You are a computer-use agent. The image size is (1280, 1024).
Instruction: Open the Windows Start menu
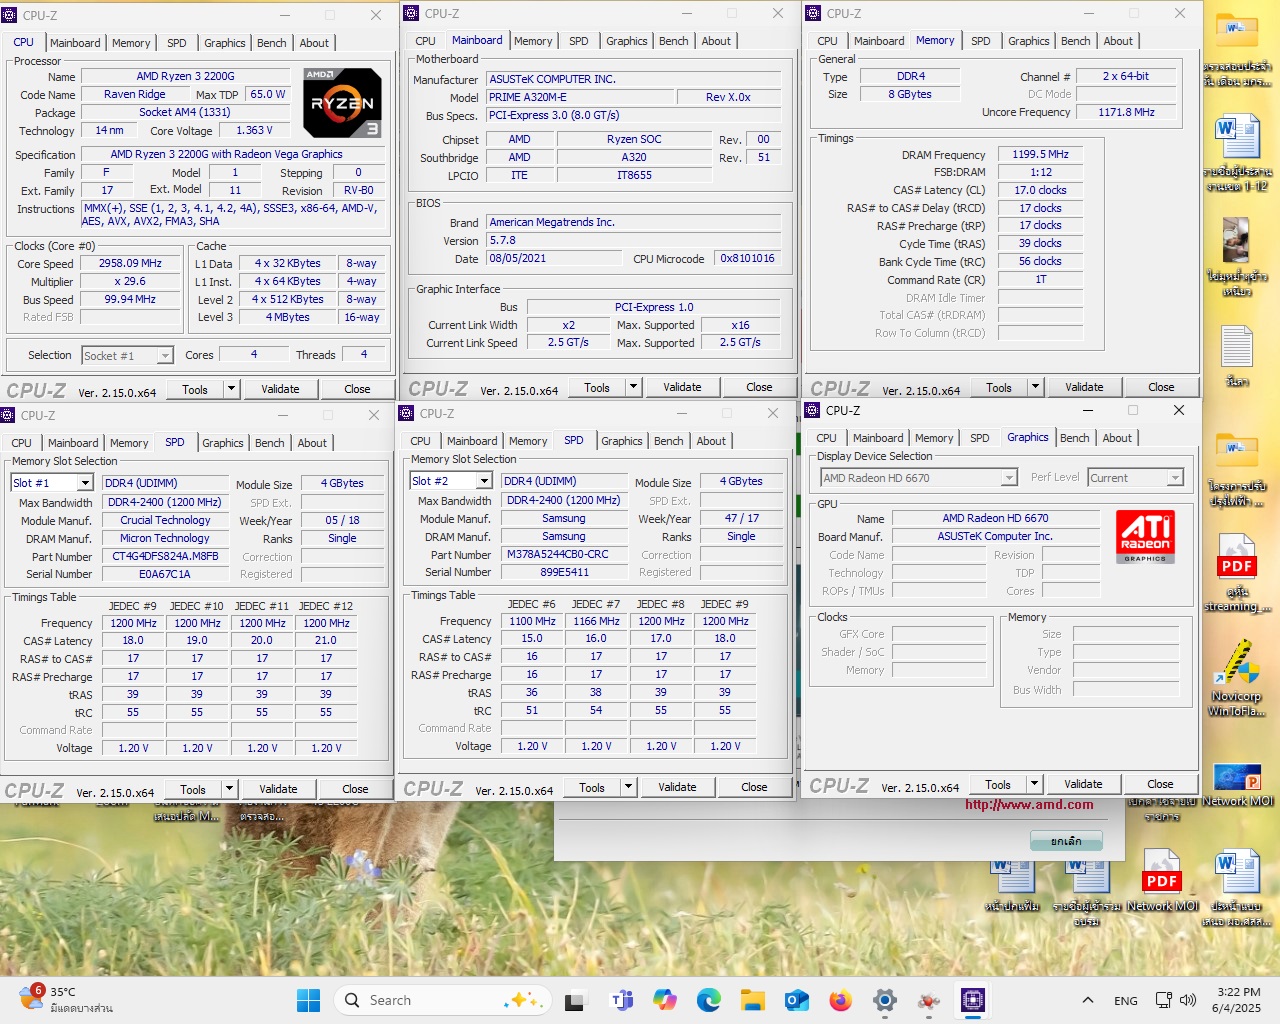pos(309,1000)
